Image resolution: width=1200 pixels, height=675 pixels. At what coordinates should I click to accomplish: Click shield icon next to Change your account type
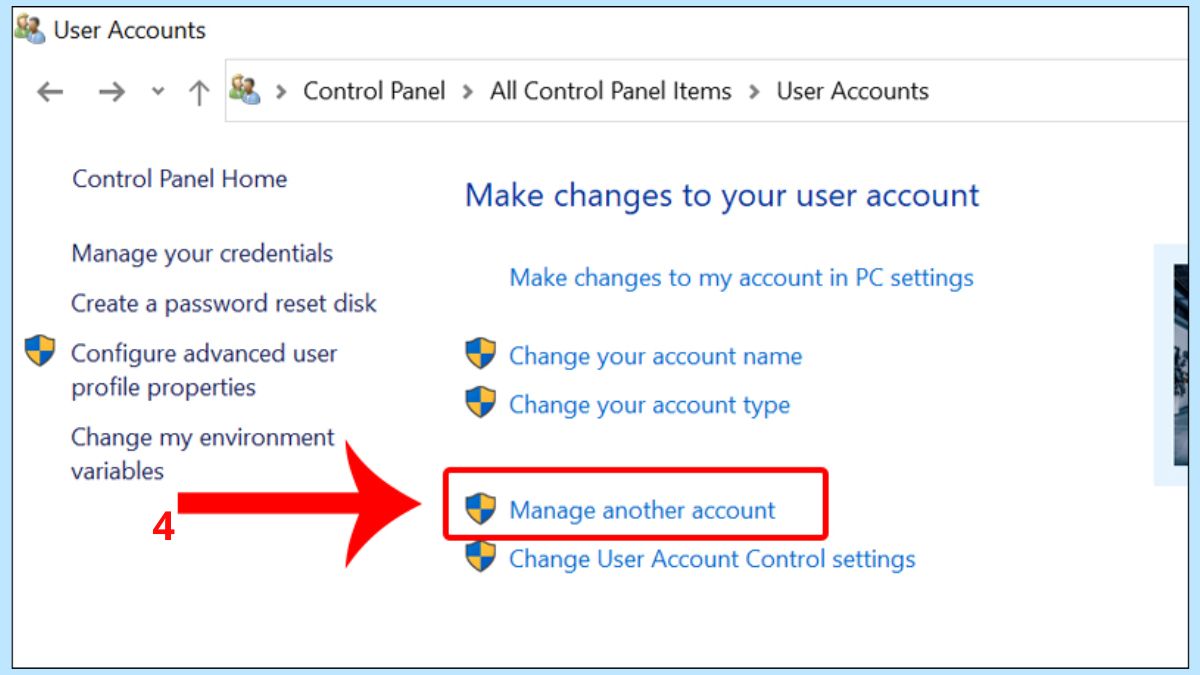(x=481, y=402)
